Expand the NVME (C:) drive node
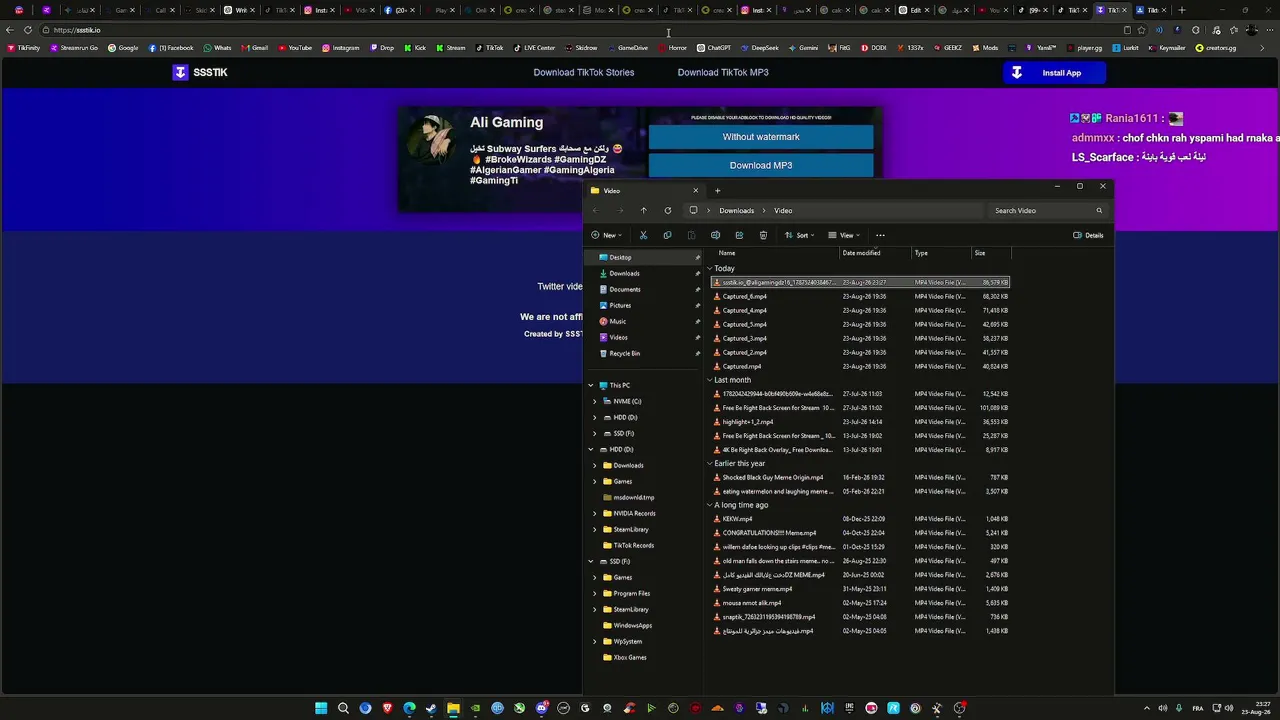 [x=594, y=401]
